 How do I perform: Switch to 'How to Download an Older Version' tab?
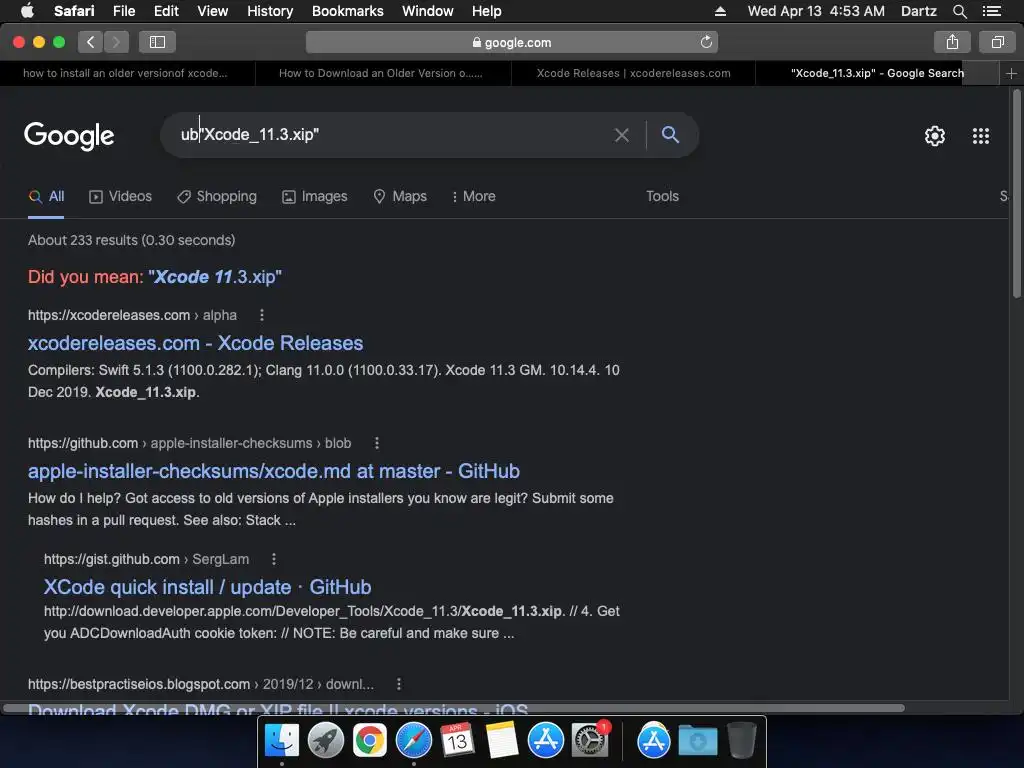pos(381,74)
